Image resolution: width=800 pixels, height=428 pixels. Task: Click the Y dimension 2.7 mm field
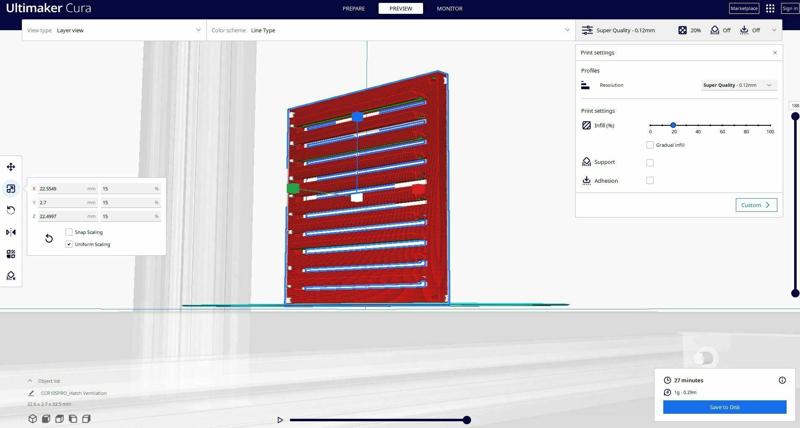[x=67, y=203]
